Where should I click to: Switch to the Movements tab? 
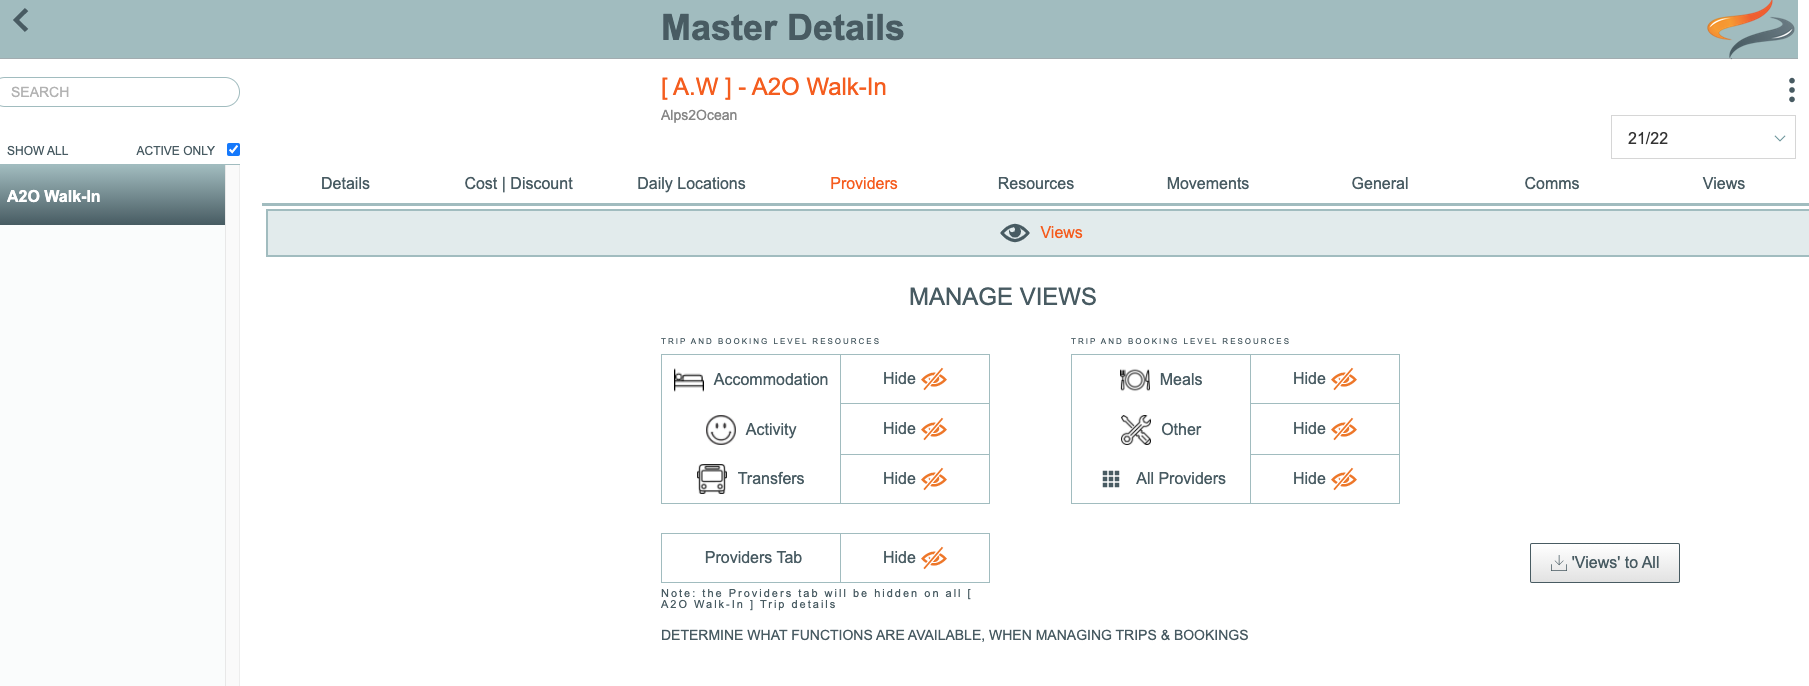click(1207, 184)
